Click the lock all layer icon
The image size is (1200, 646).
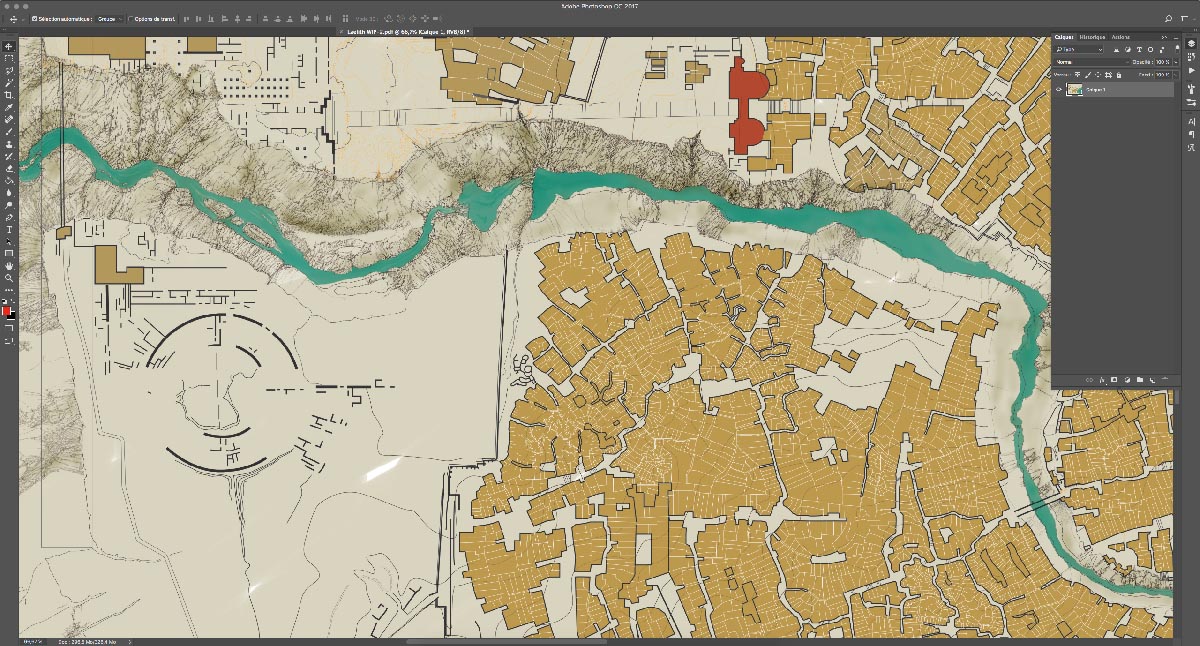coord(1118,75)
